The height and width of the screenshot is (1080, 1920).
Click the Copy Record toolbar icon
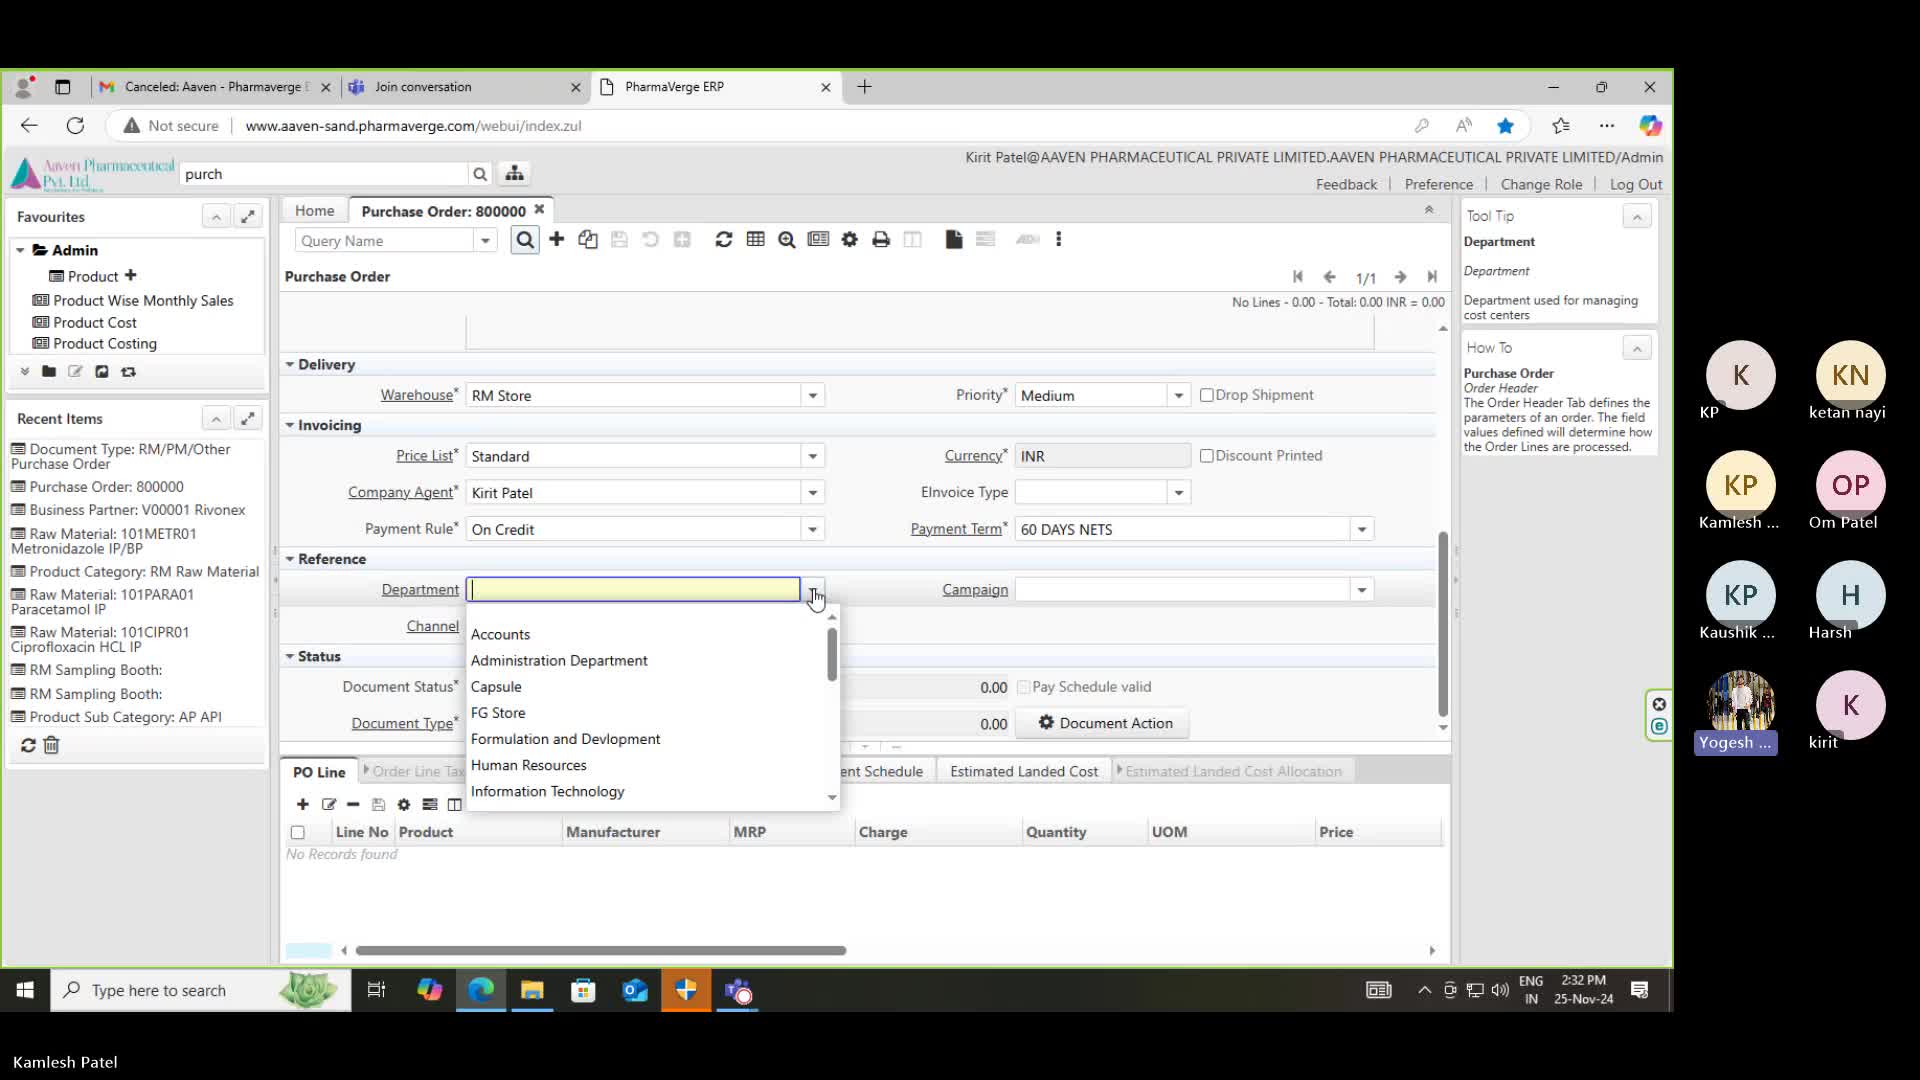(x=588, y=239)
